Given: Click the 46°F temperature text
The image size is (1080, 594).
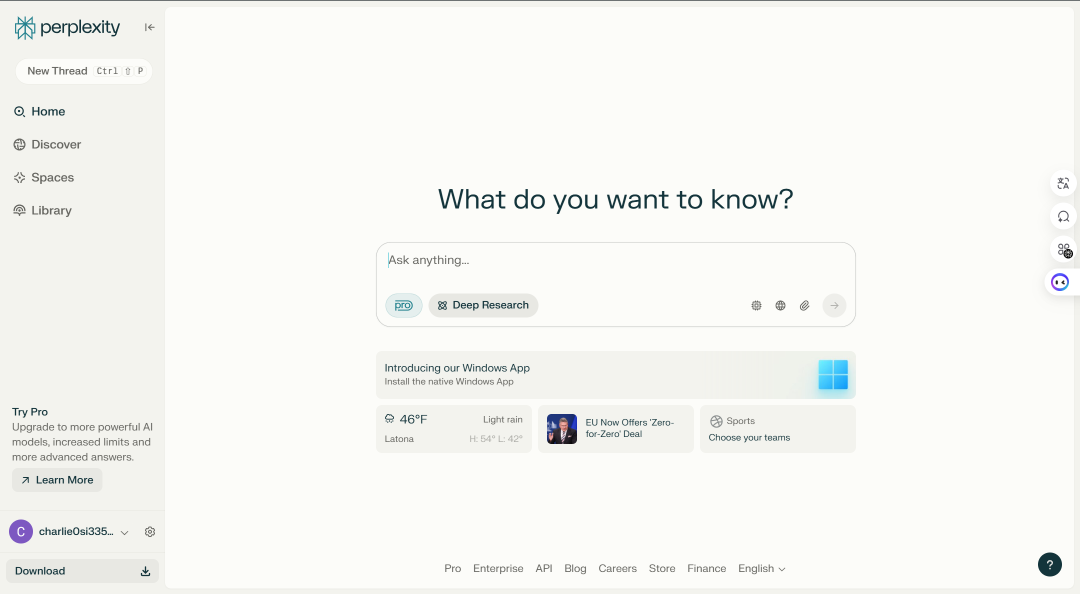Looking at the screenshot, I should click(x=413, y=419).
